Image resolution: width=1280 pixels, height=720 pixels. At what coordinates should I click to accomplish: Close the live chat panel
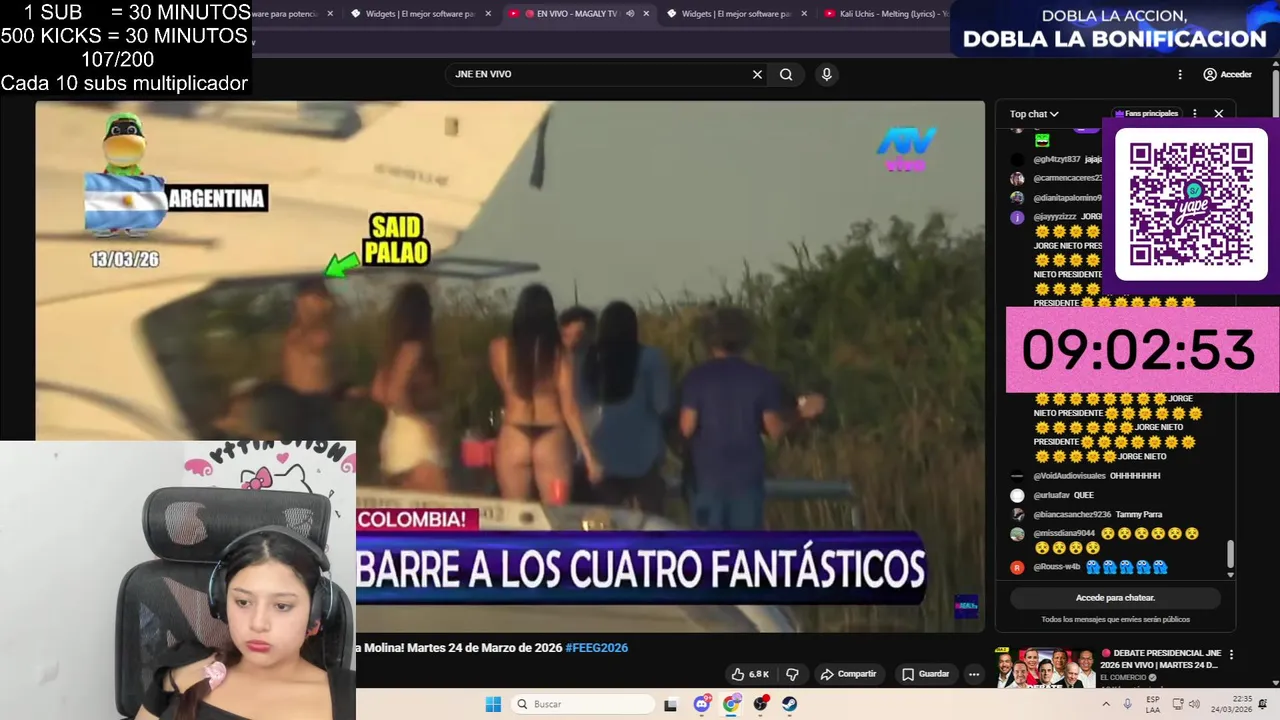[x=1219, y=114]
